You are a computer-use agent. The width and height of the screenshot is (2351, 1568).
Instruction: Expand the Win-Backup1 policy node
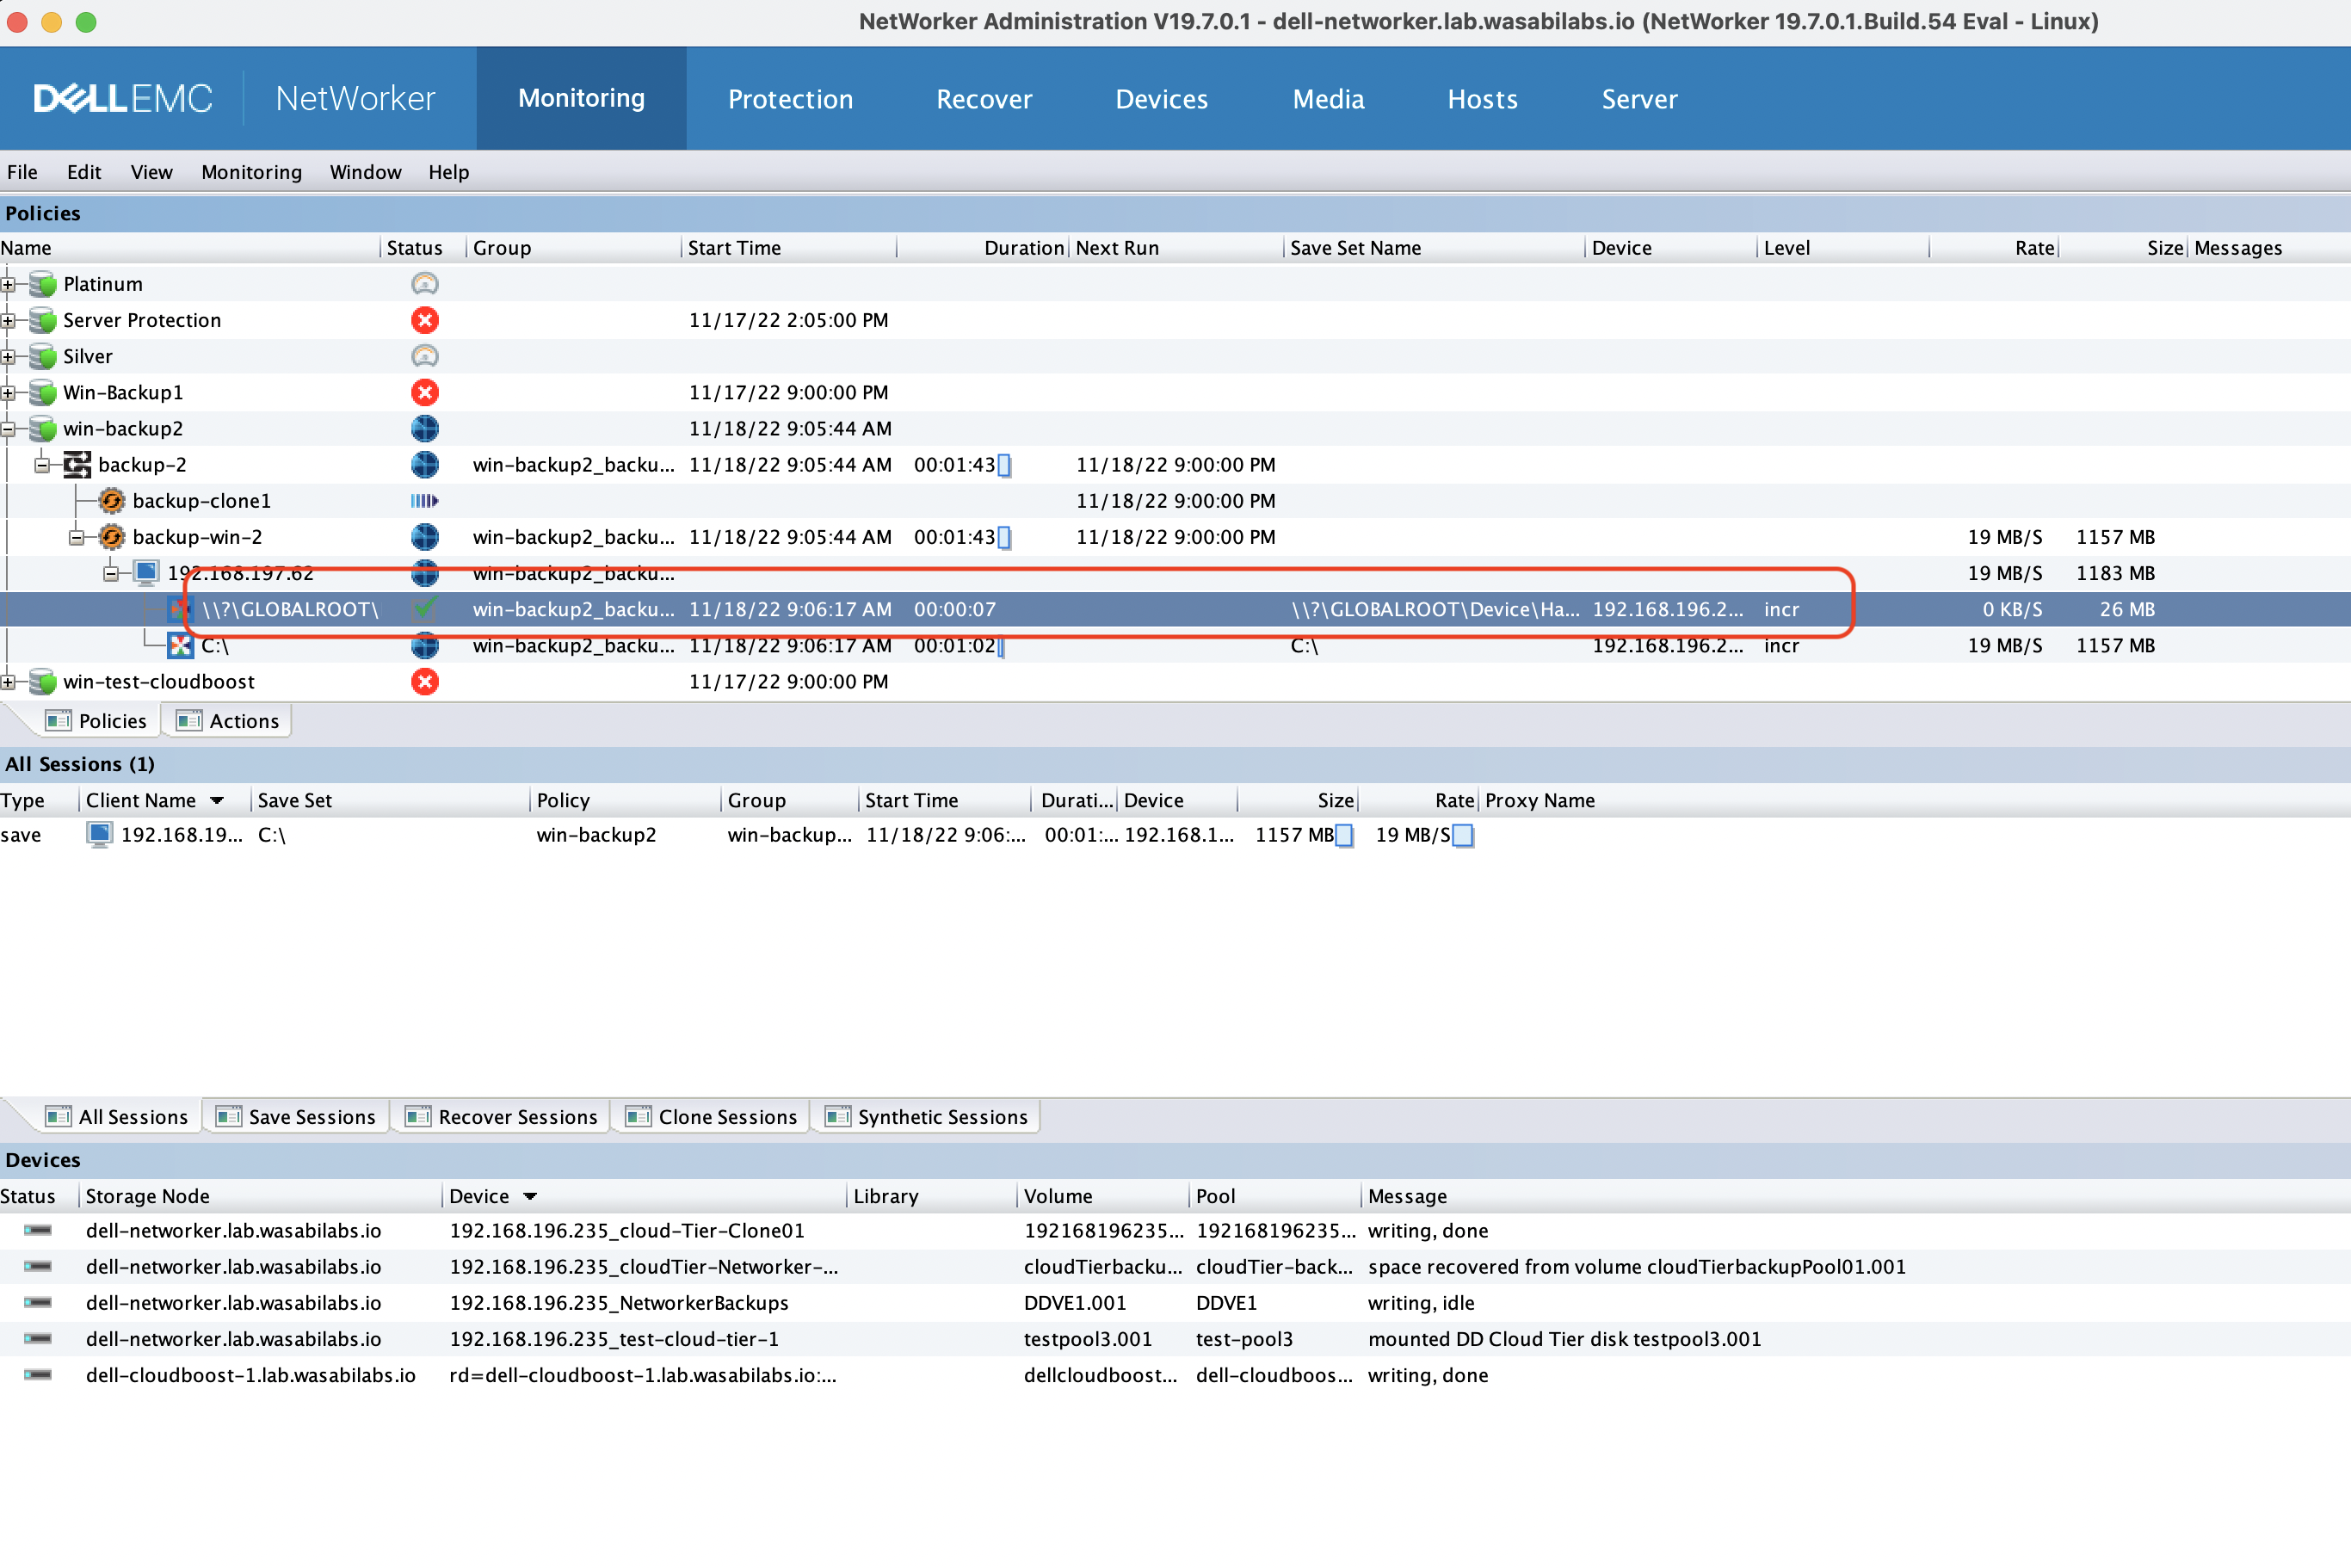click(x=8, y=392)
